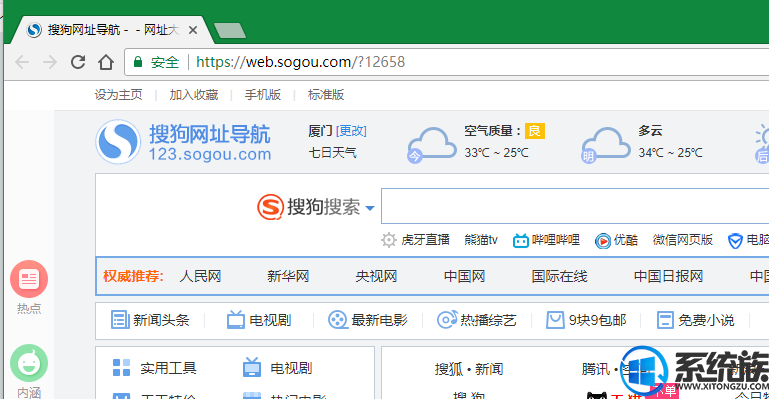This screenshot has width=769, height=399.
Task: Switch to 标准版 version
Action: [326, 95]
